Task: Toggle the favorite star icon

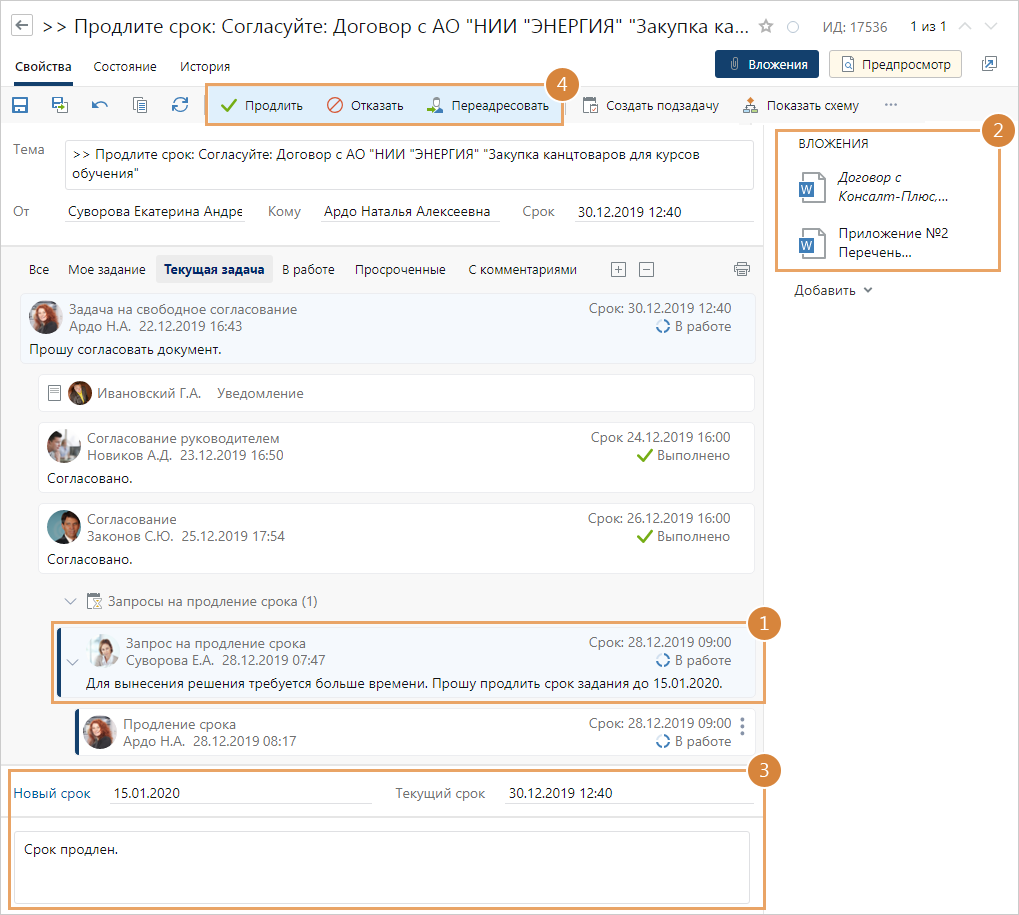Action: click(766, 27)
